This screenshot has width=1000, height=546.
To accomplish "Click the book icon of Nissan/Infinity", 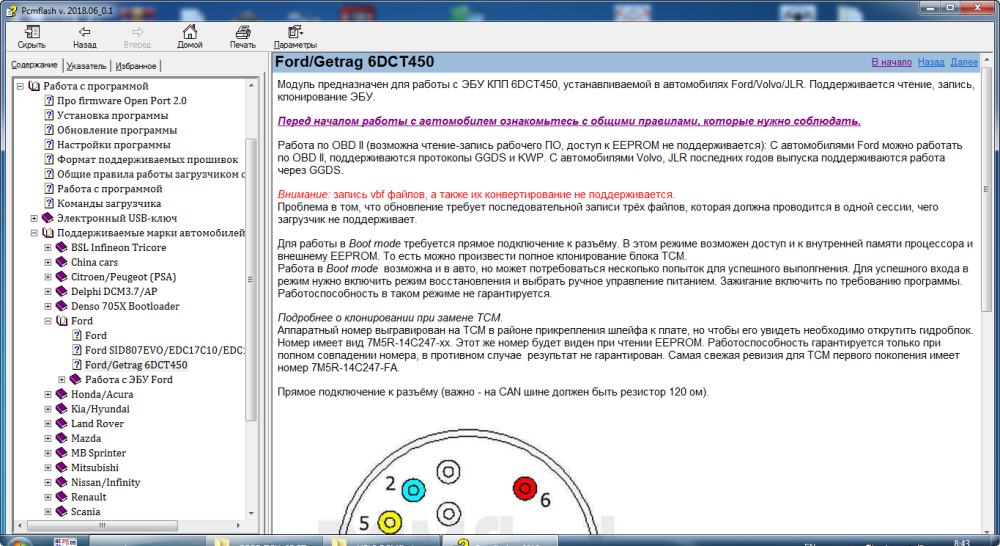I will 62,482.
